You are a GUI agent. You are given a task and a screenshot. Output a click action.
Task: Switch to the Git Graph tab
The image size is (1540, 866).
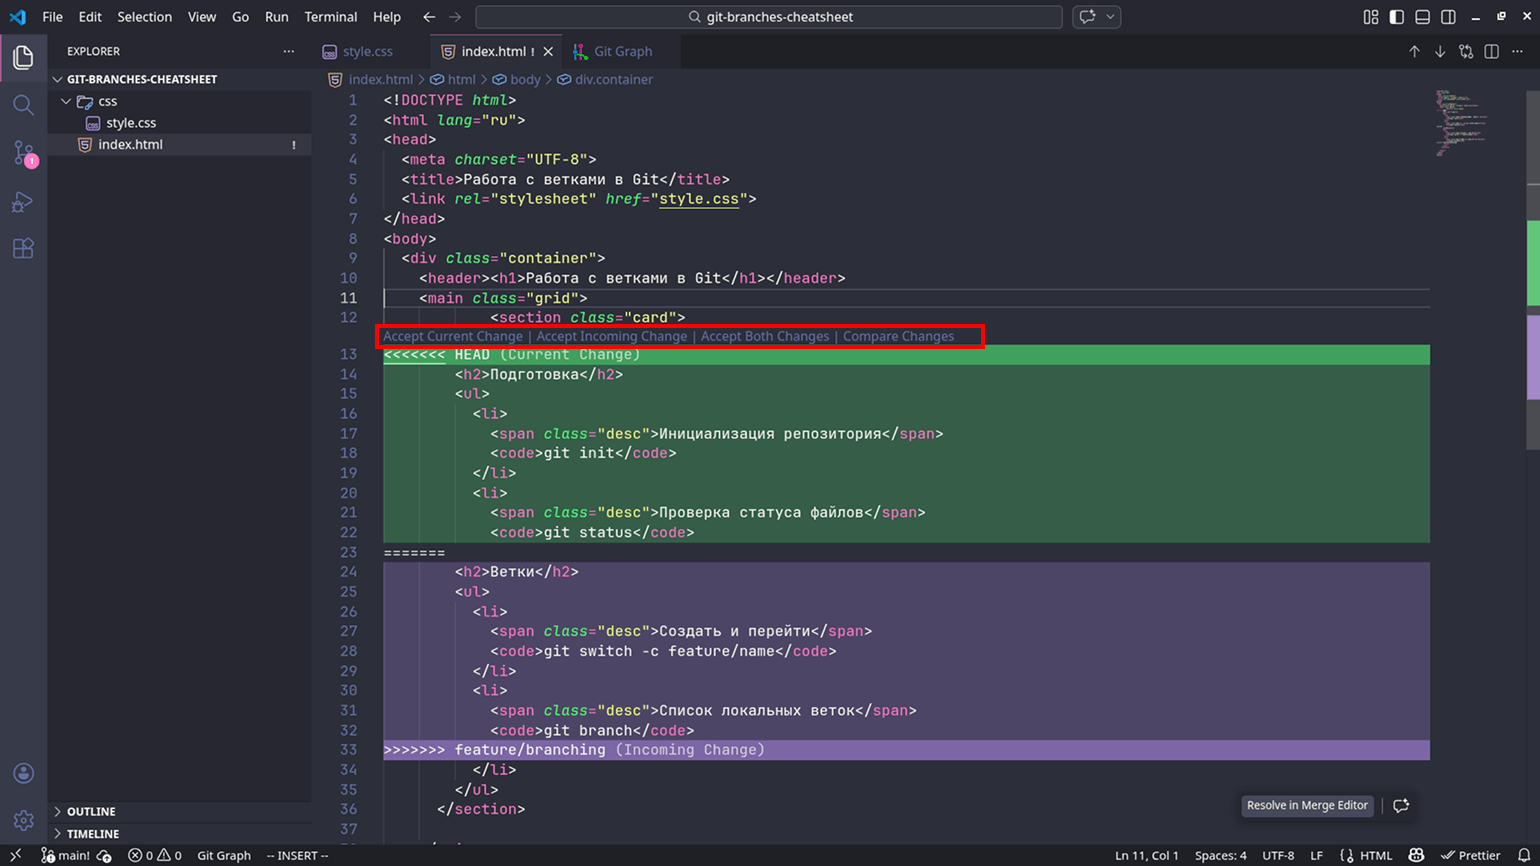[x=622, y=51]
